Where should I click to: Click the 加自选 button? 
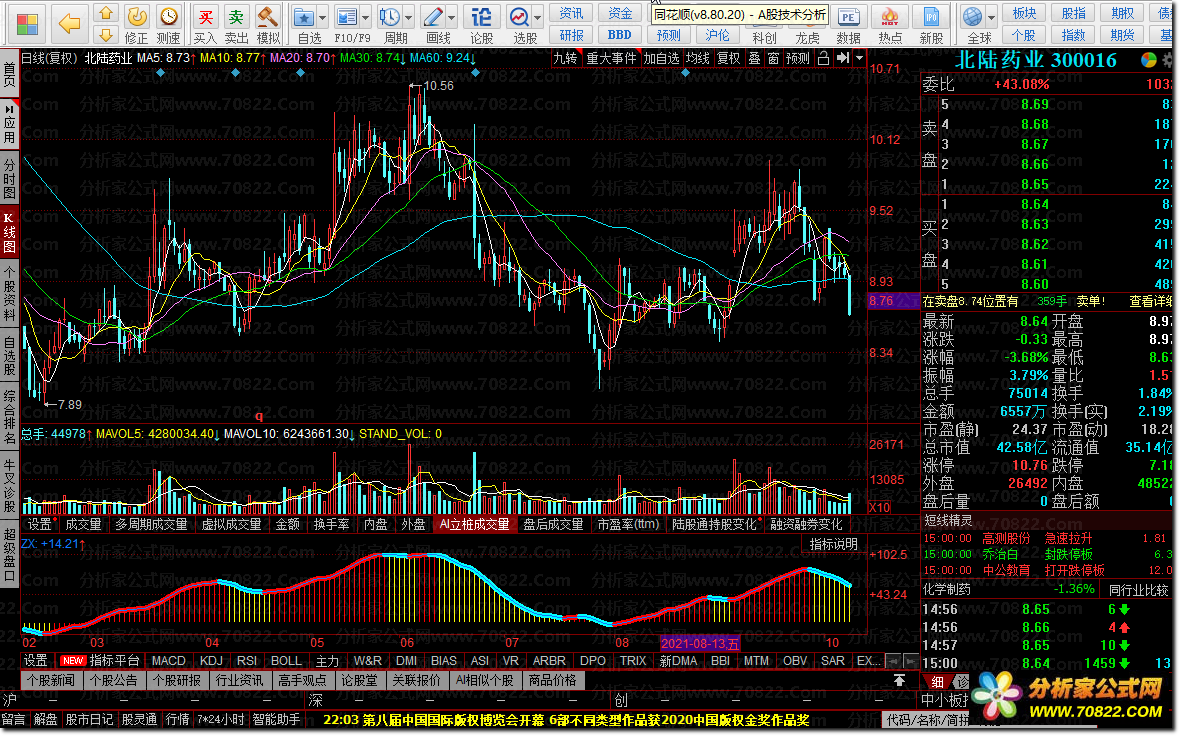(661, 58)
